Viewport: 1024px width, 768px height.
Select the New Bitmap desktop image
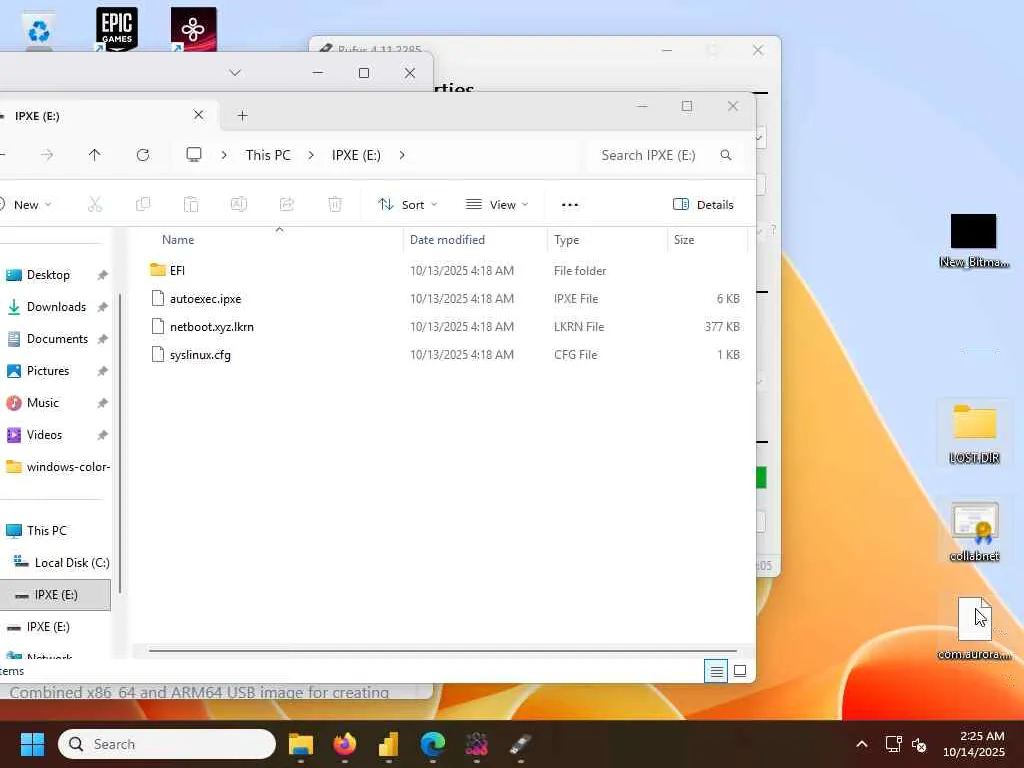(x=974, y=241)
